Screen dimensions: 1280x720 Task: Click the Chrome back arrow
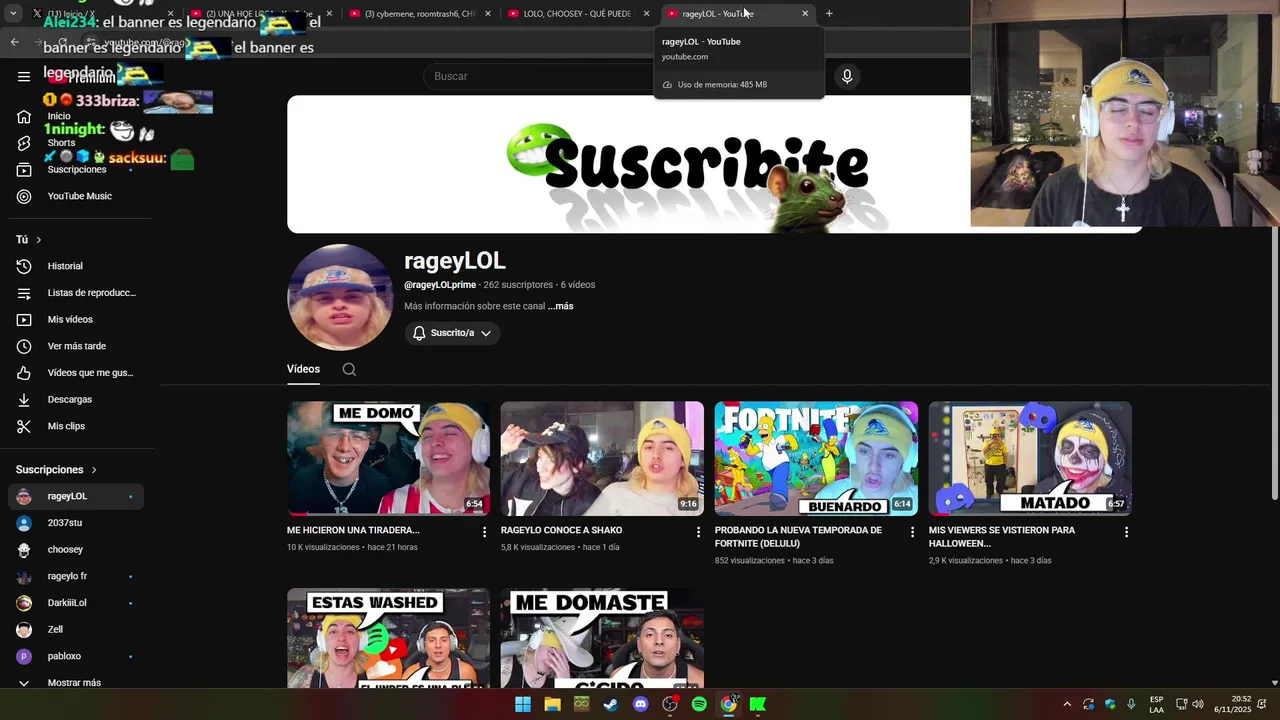pos(14,42)
